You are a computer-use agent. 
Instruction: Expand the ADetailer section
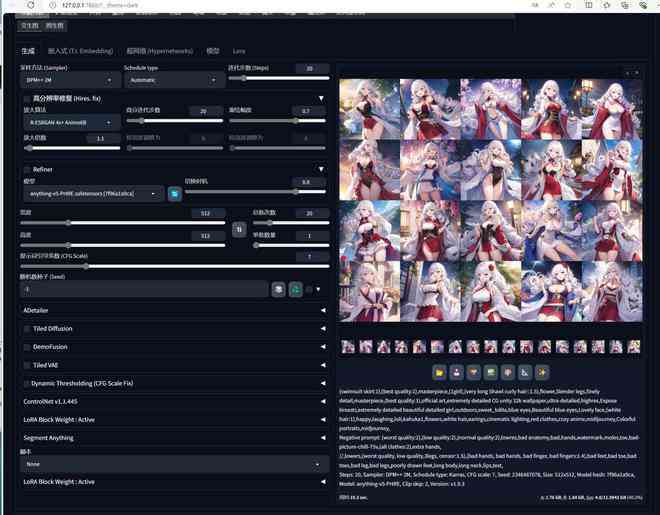click(x=174, y=310)
